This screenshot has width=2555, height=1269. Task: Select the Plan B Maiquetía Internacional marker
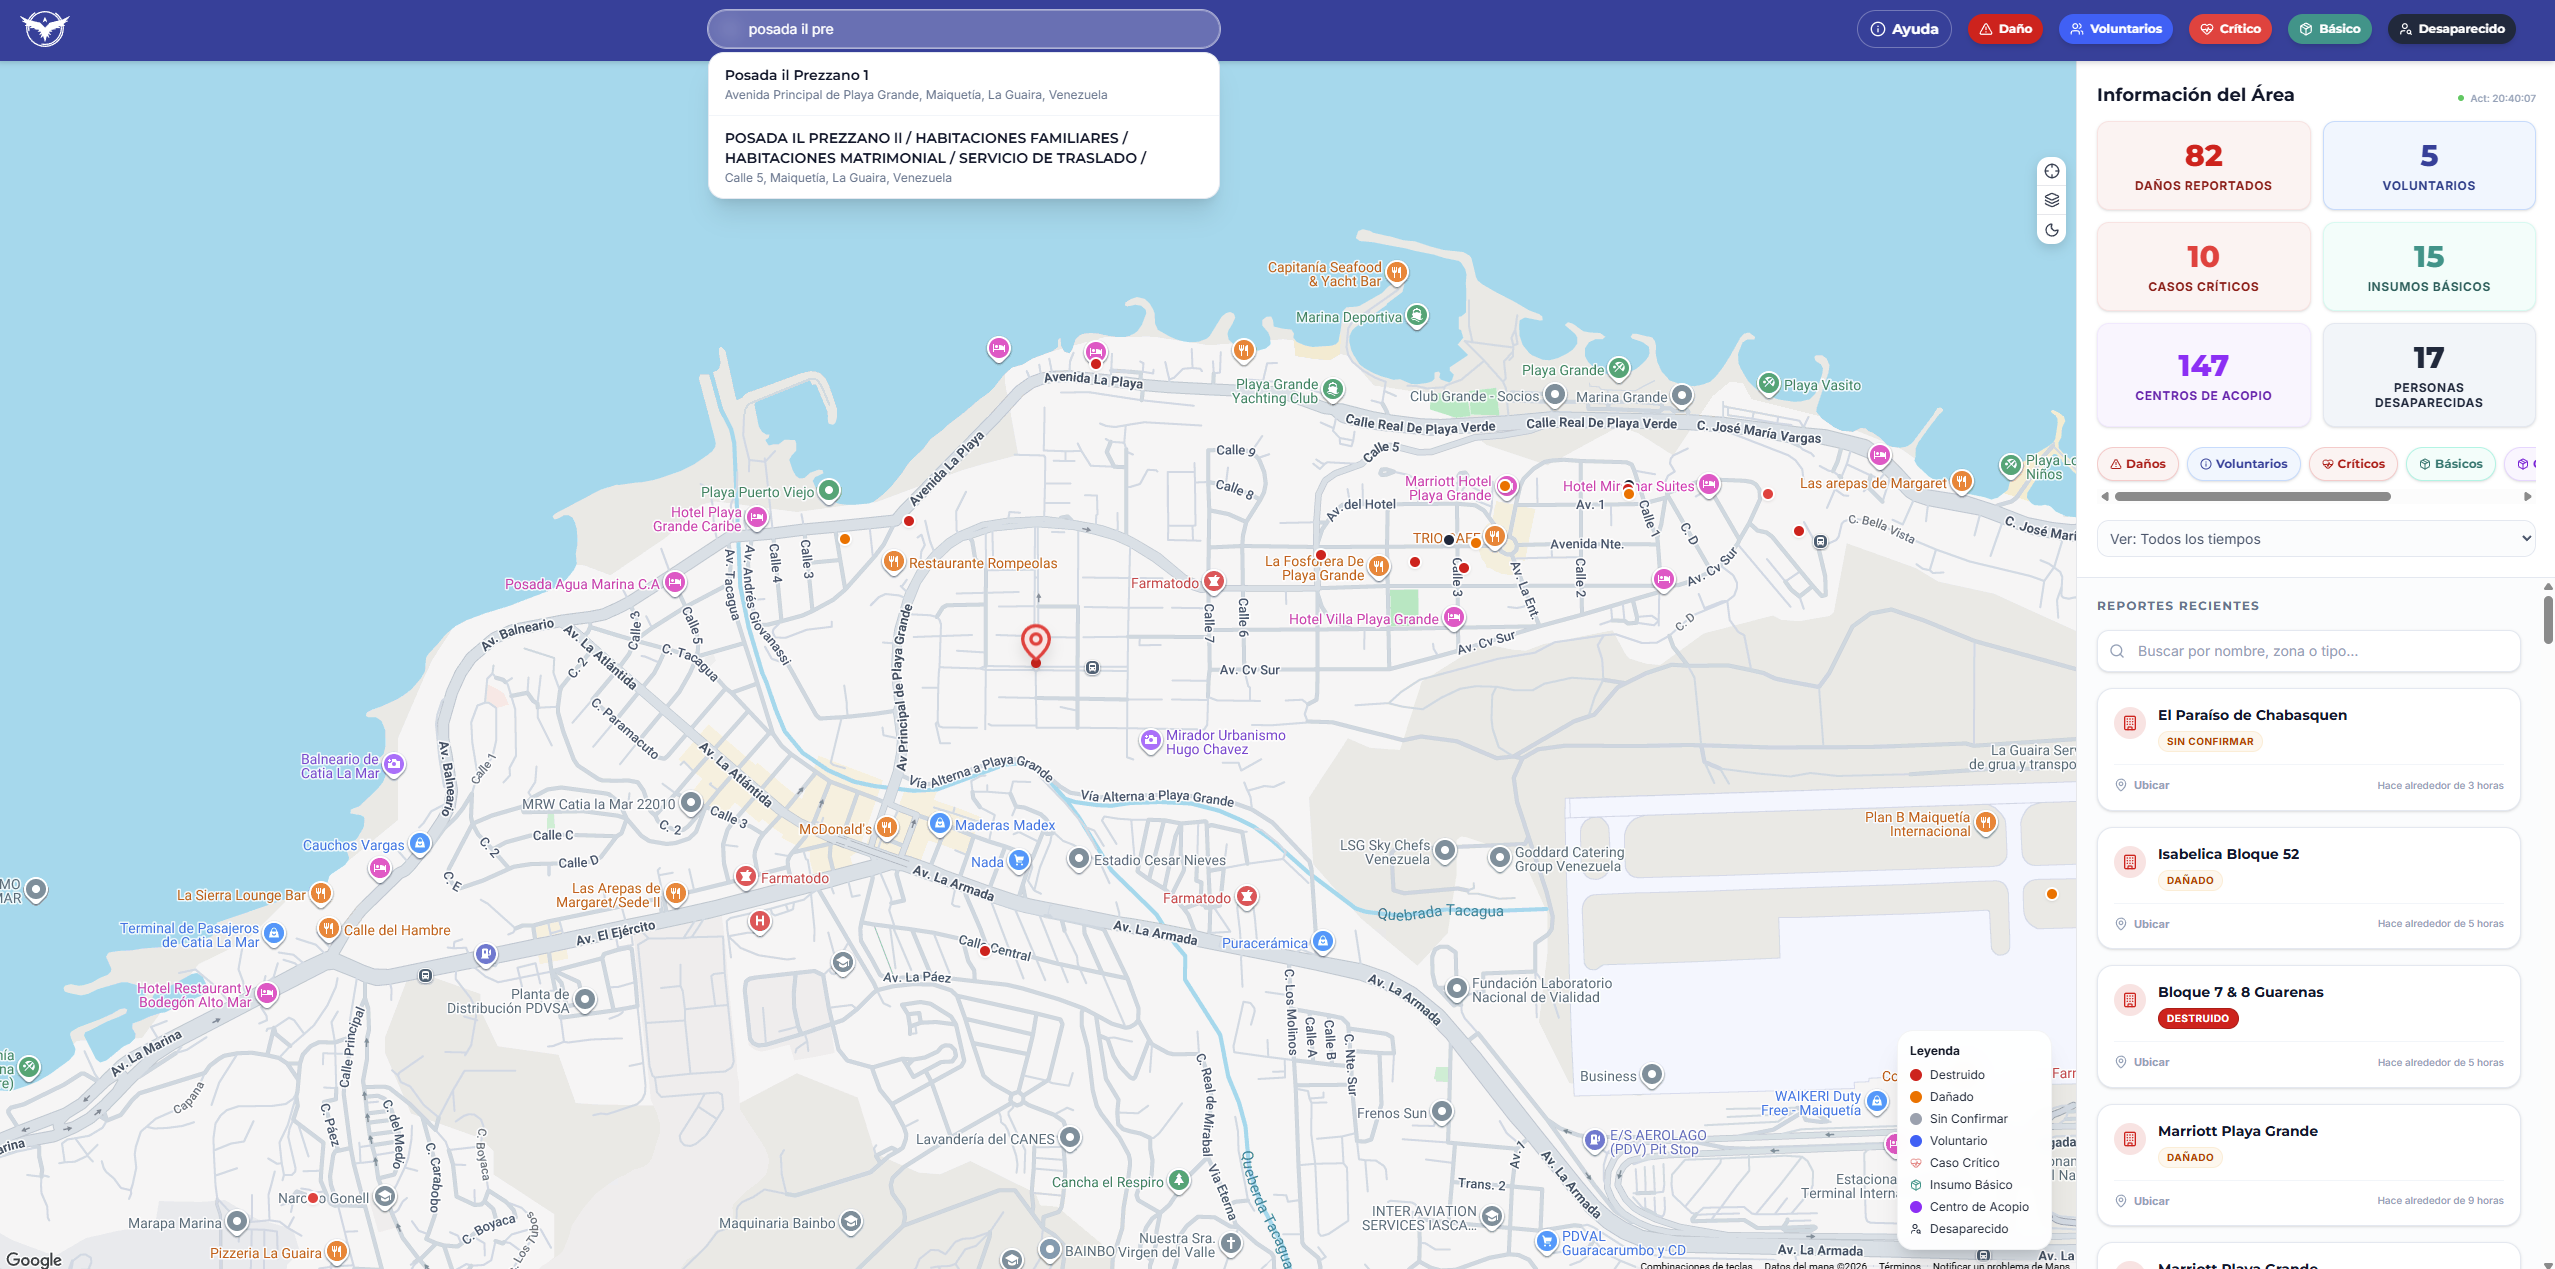[x=1986, y=823]
